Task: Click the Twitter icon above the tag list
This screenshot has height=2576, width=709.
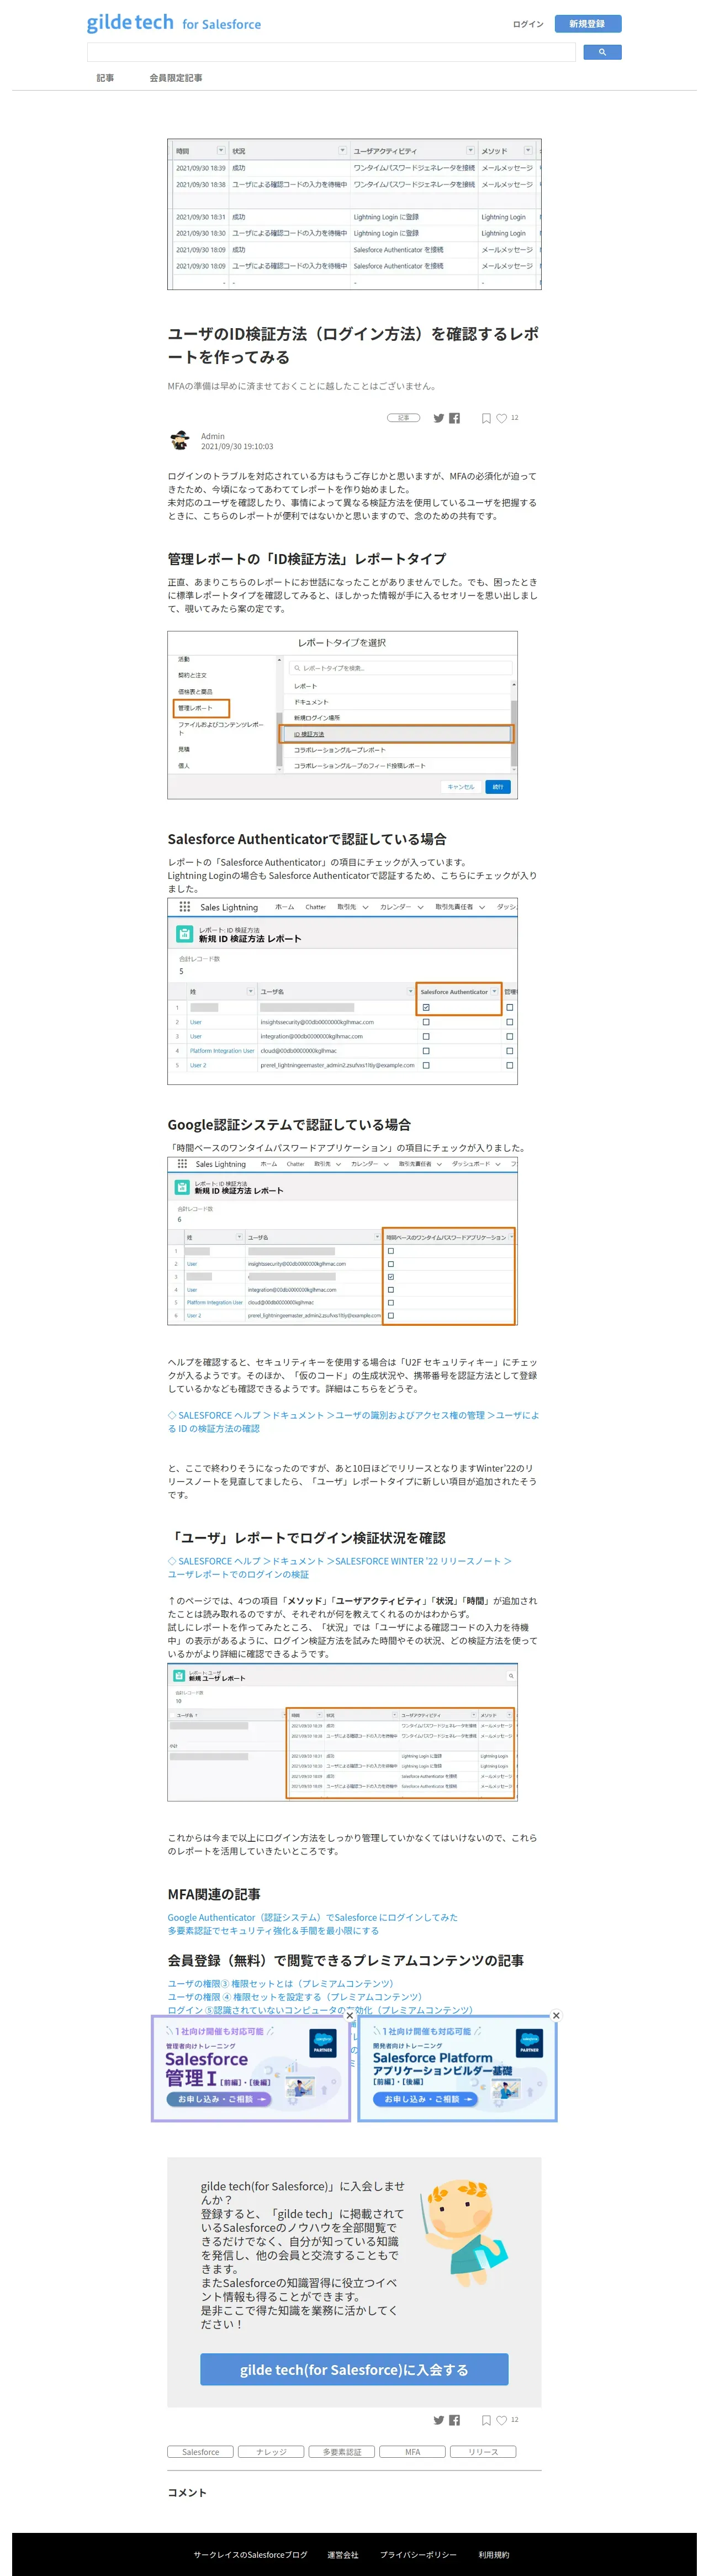Action: point(438,2420)
